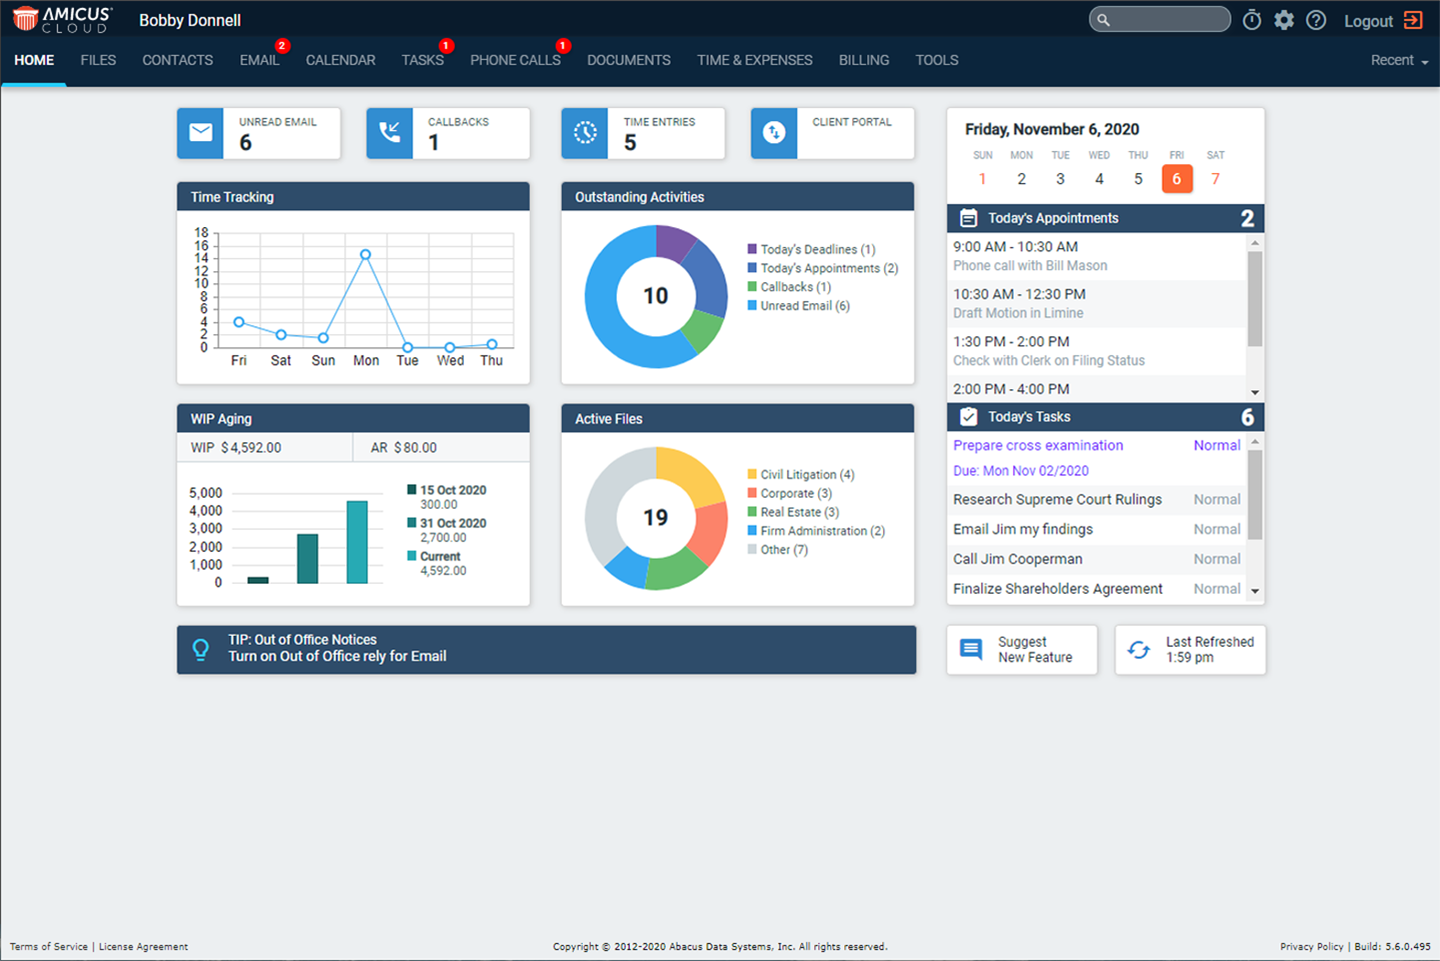
Task: Open the Unread Email envelope icon
Action: coord(201,133)
